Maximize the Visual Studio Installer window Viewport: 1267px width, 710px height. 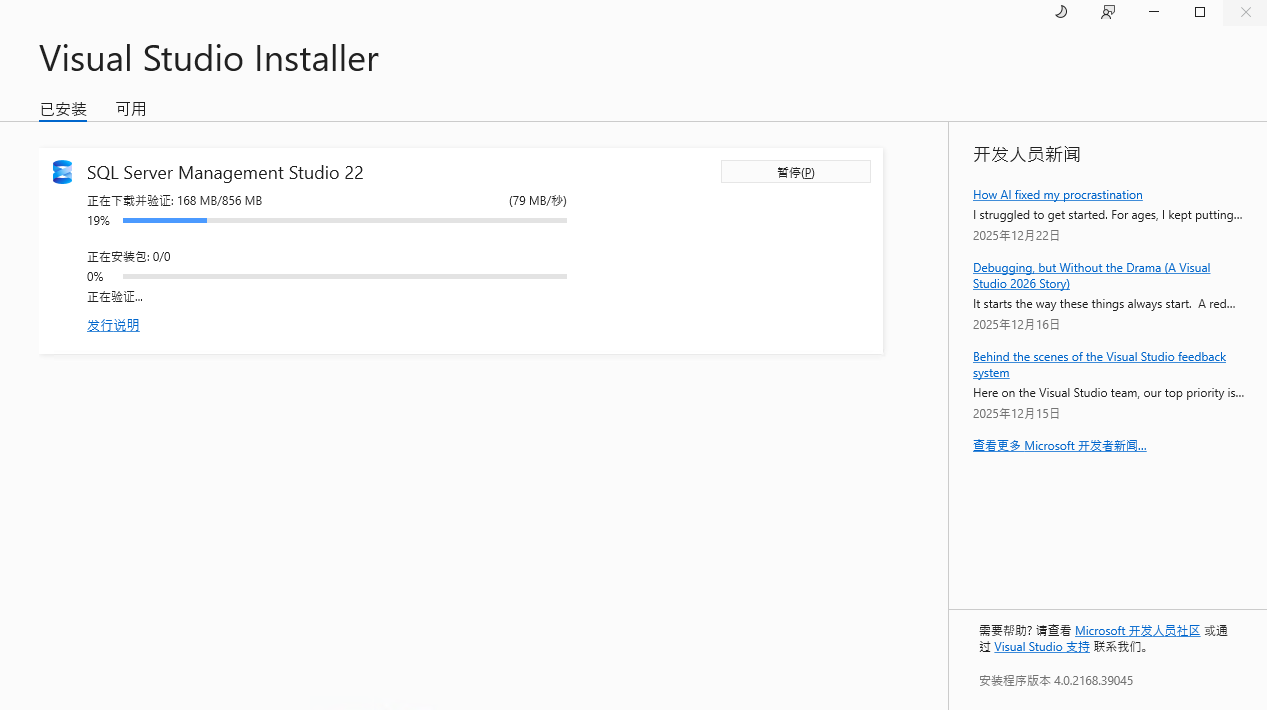[1200, 12]
